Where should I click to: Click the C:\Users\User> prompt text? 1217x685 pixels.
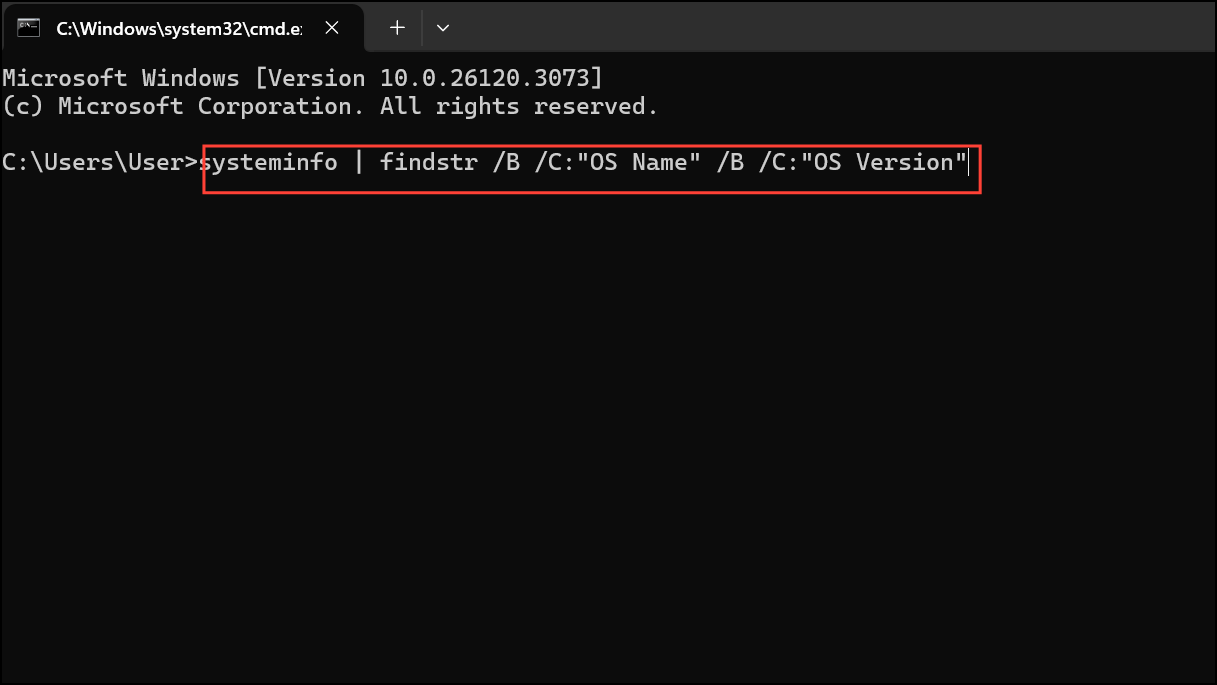(100, 162)
